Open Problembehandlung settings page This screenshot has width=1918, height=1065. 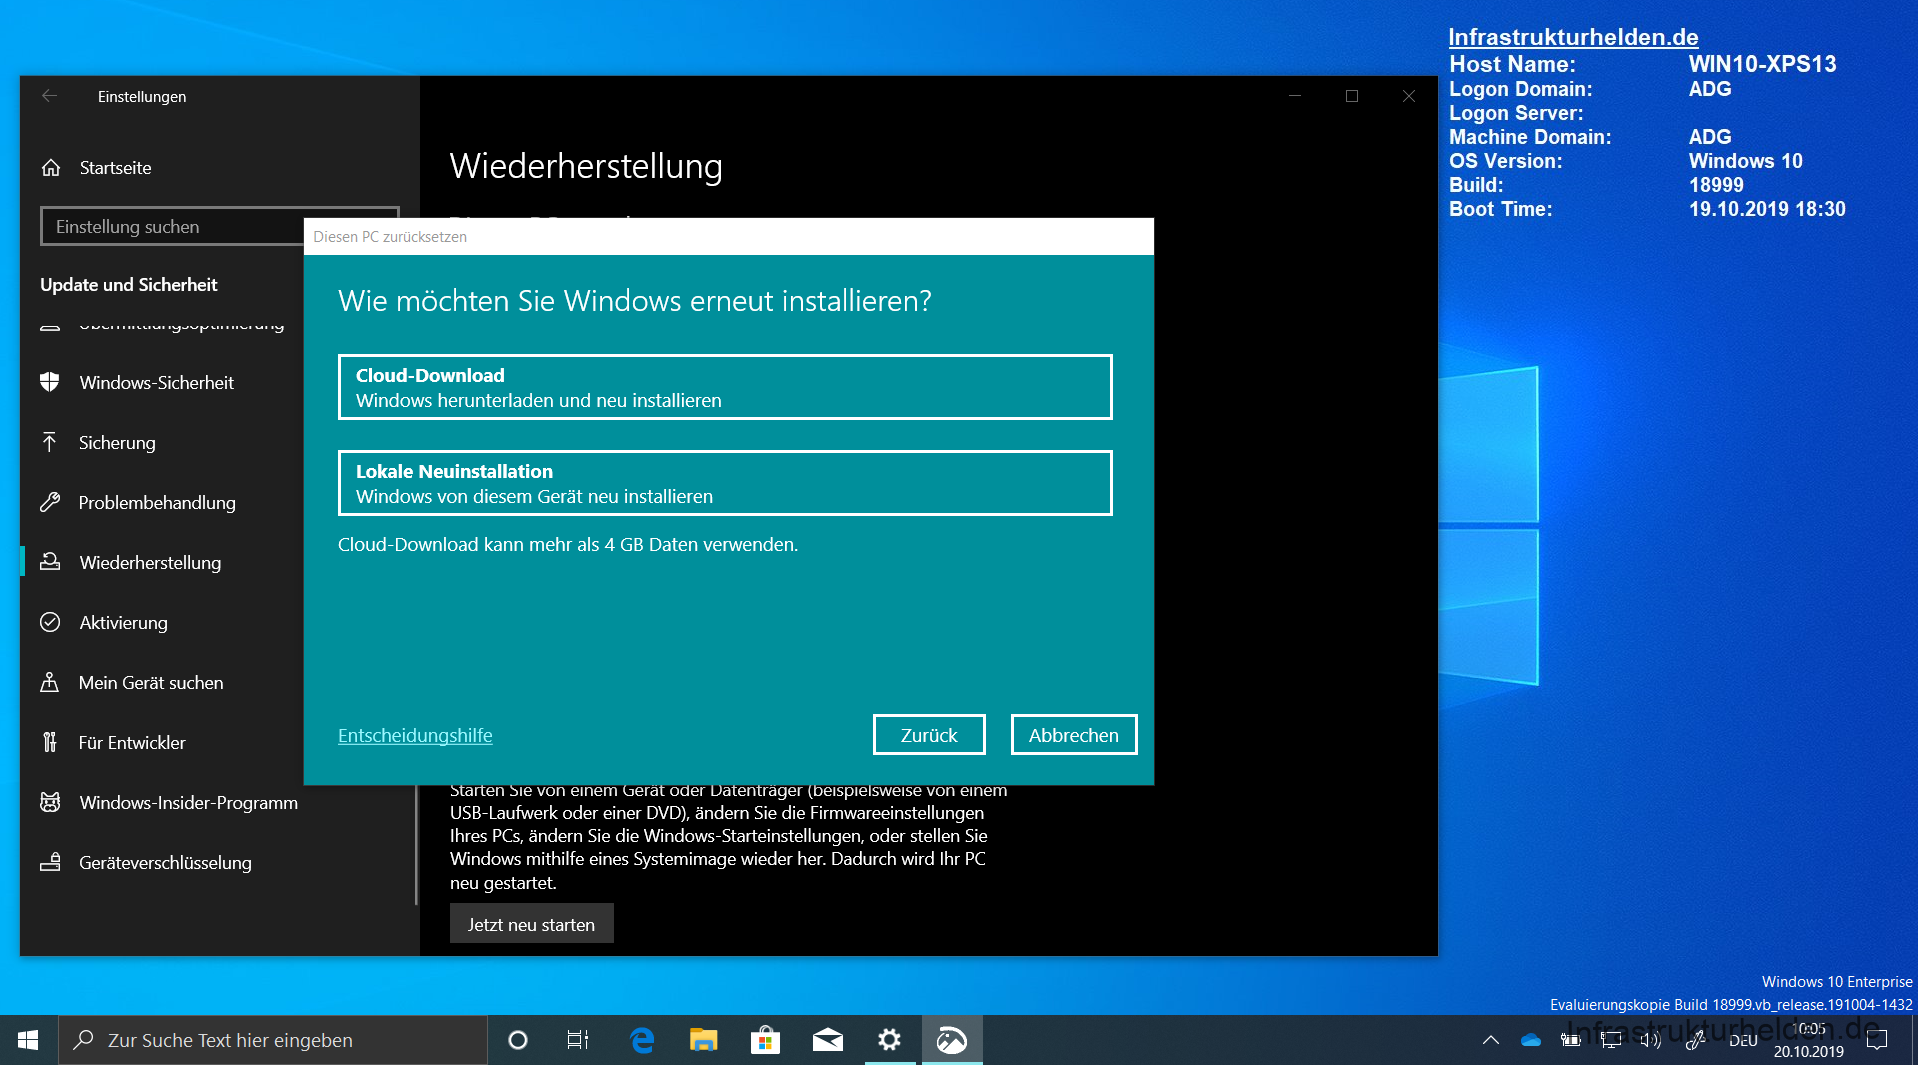pyautogui.click(x=157, y=503)
